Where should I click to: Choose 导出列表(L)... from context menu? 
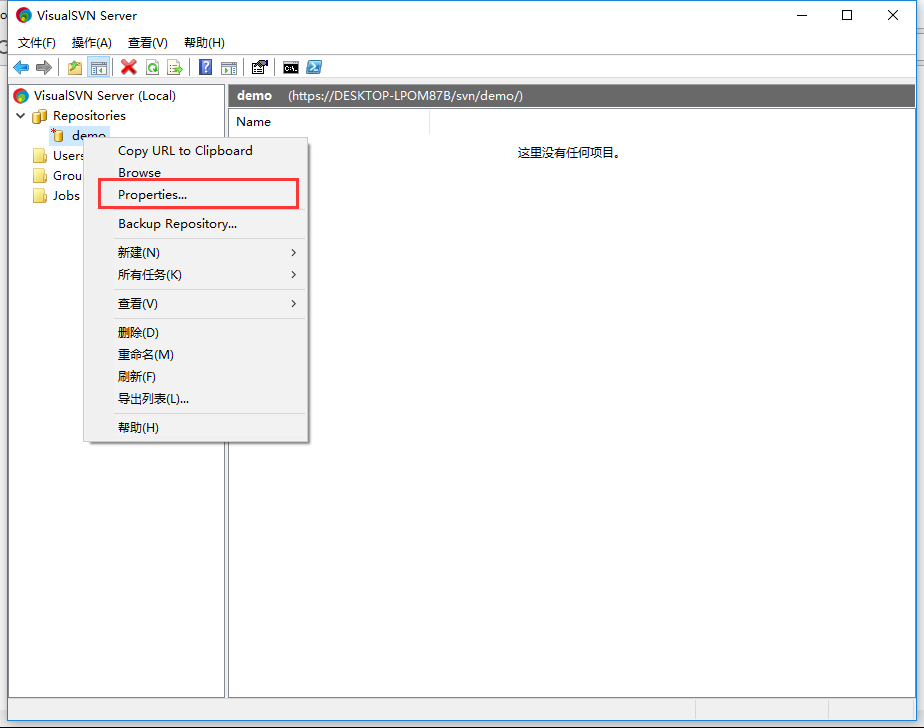(196, 399)
